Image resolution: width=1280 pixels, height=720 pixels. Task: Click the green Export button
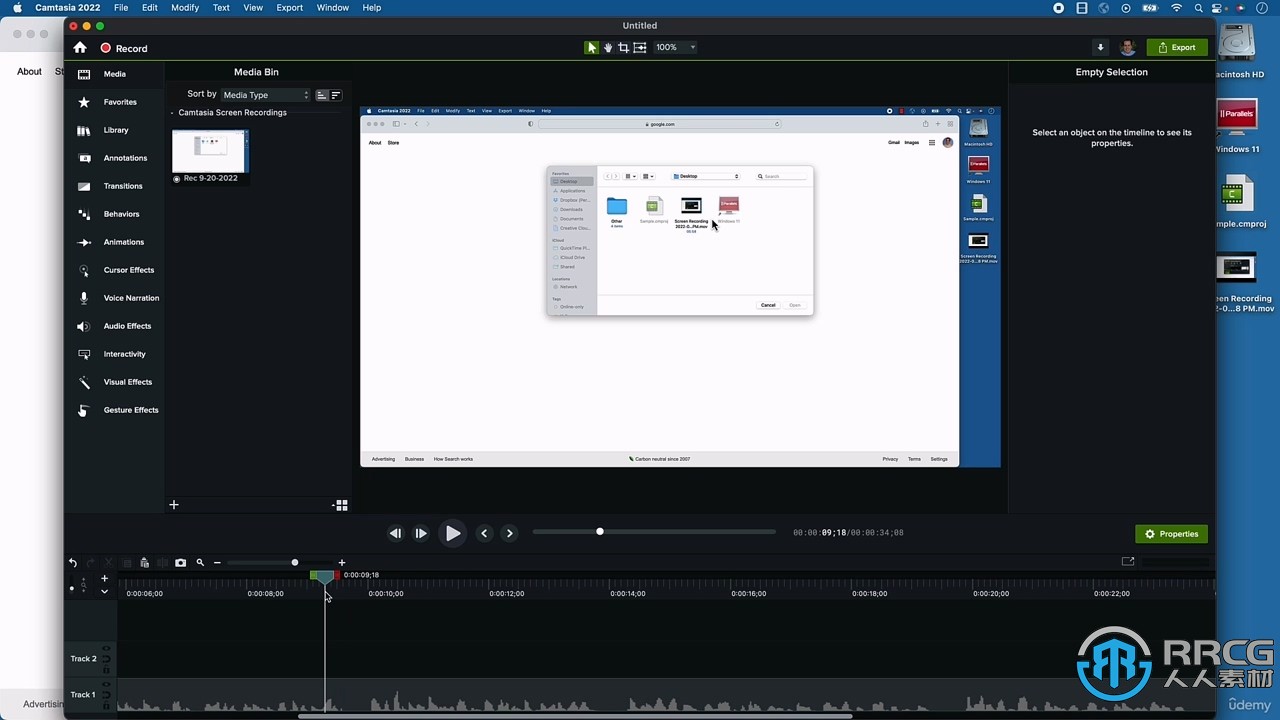1177,47
